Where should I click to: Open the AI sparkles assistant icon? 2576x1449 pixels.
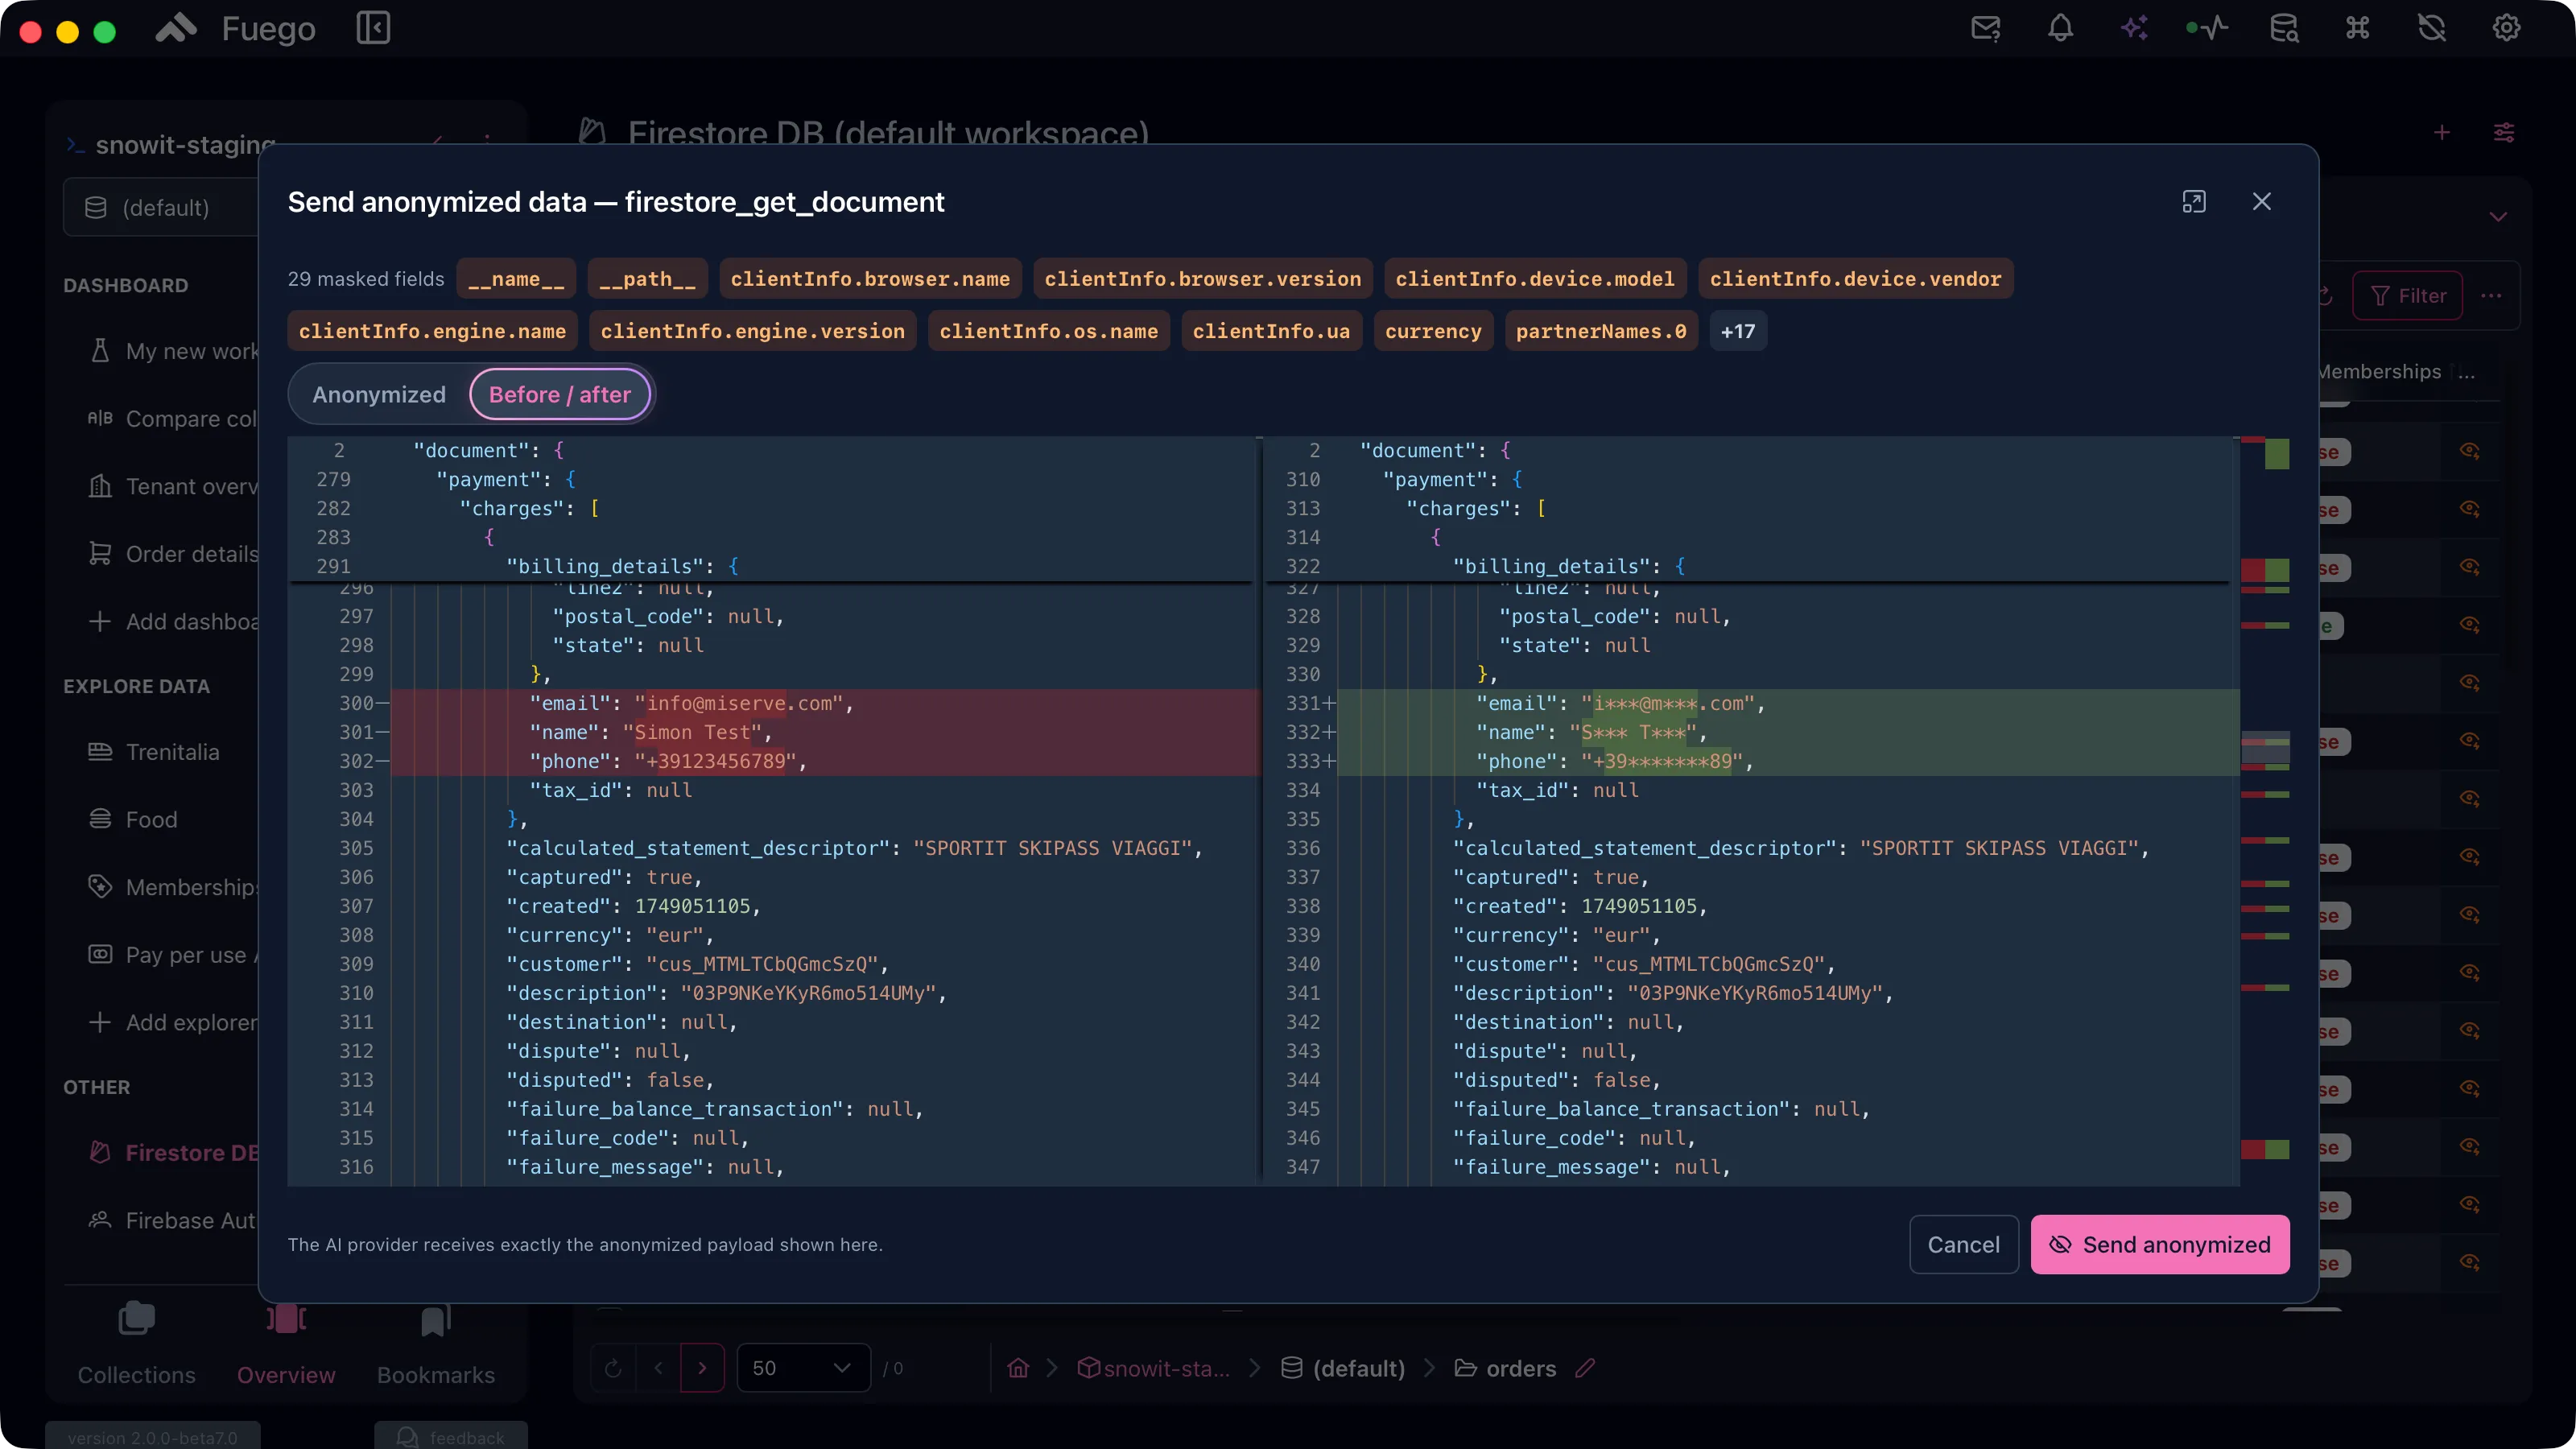[x=2134, y=28]
